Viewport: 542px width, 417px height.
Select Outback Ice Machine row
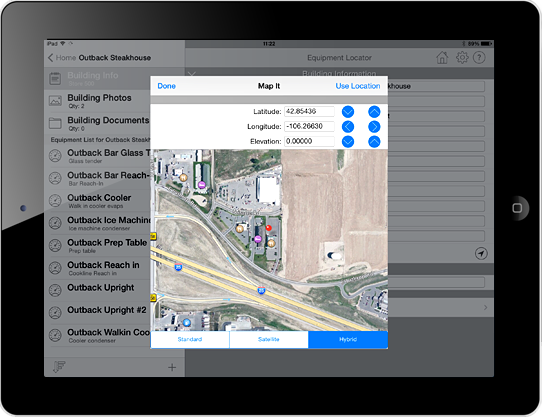click(x=97, y=223)
